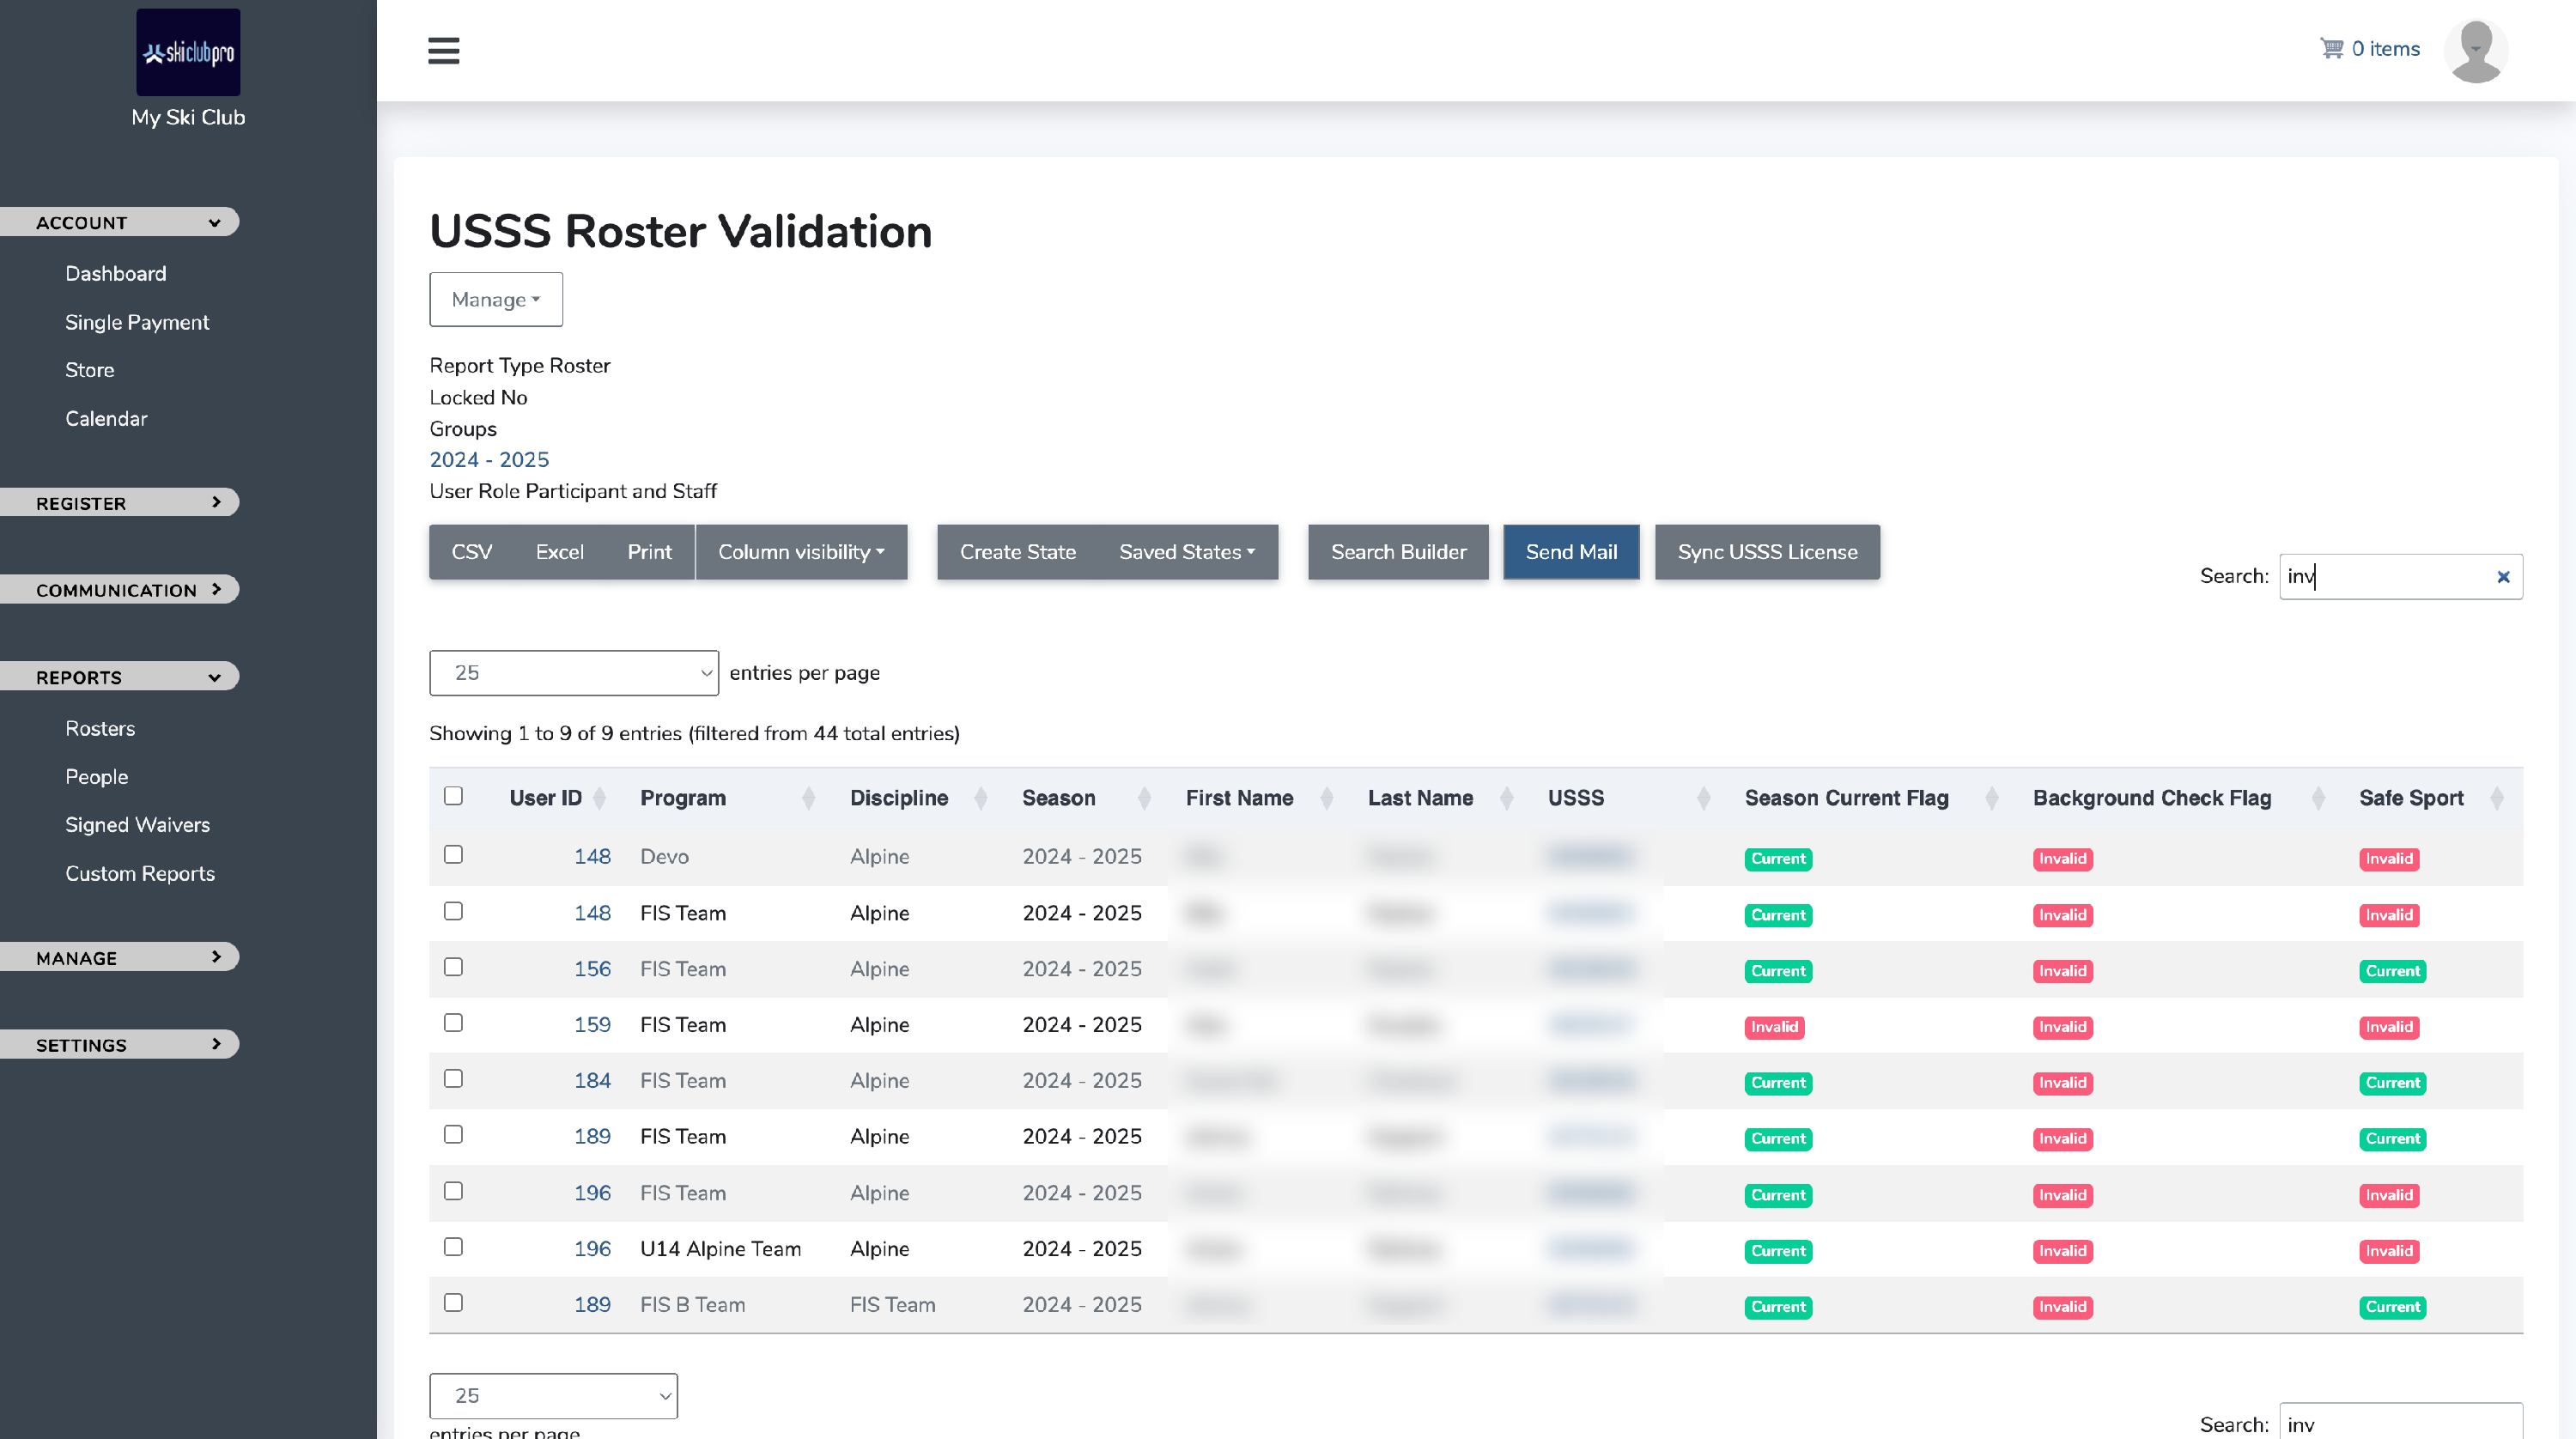The image size is (2576, 1439).
Task: Sort by the User ID column arrows
Action: pyautogui.click(x=599, y=798)
